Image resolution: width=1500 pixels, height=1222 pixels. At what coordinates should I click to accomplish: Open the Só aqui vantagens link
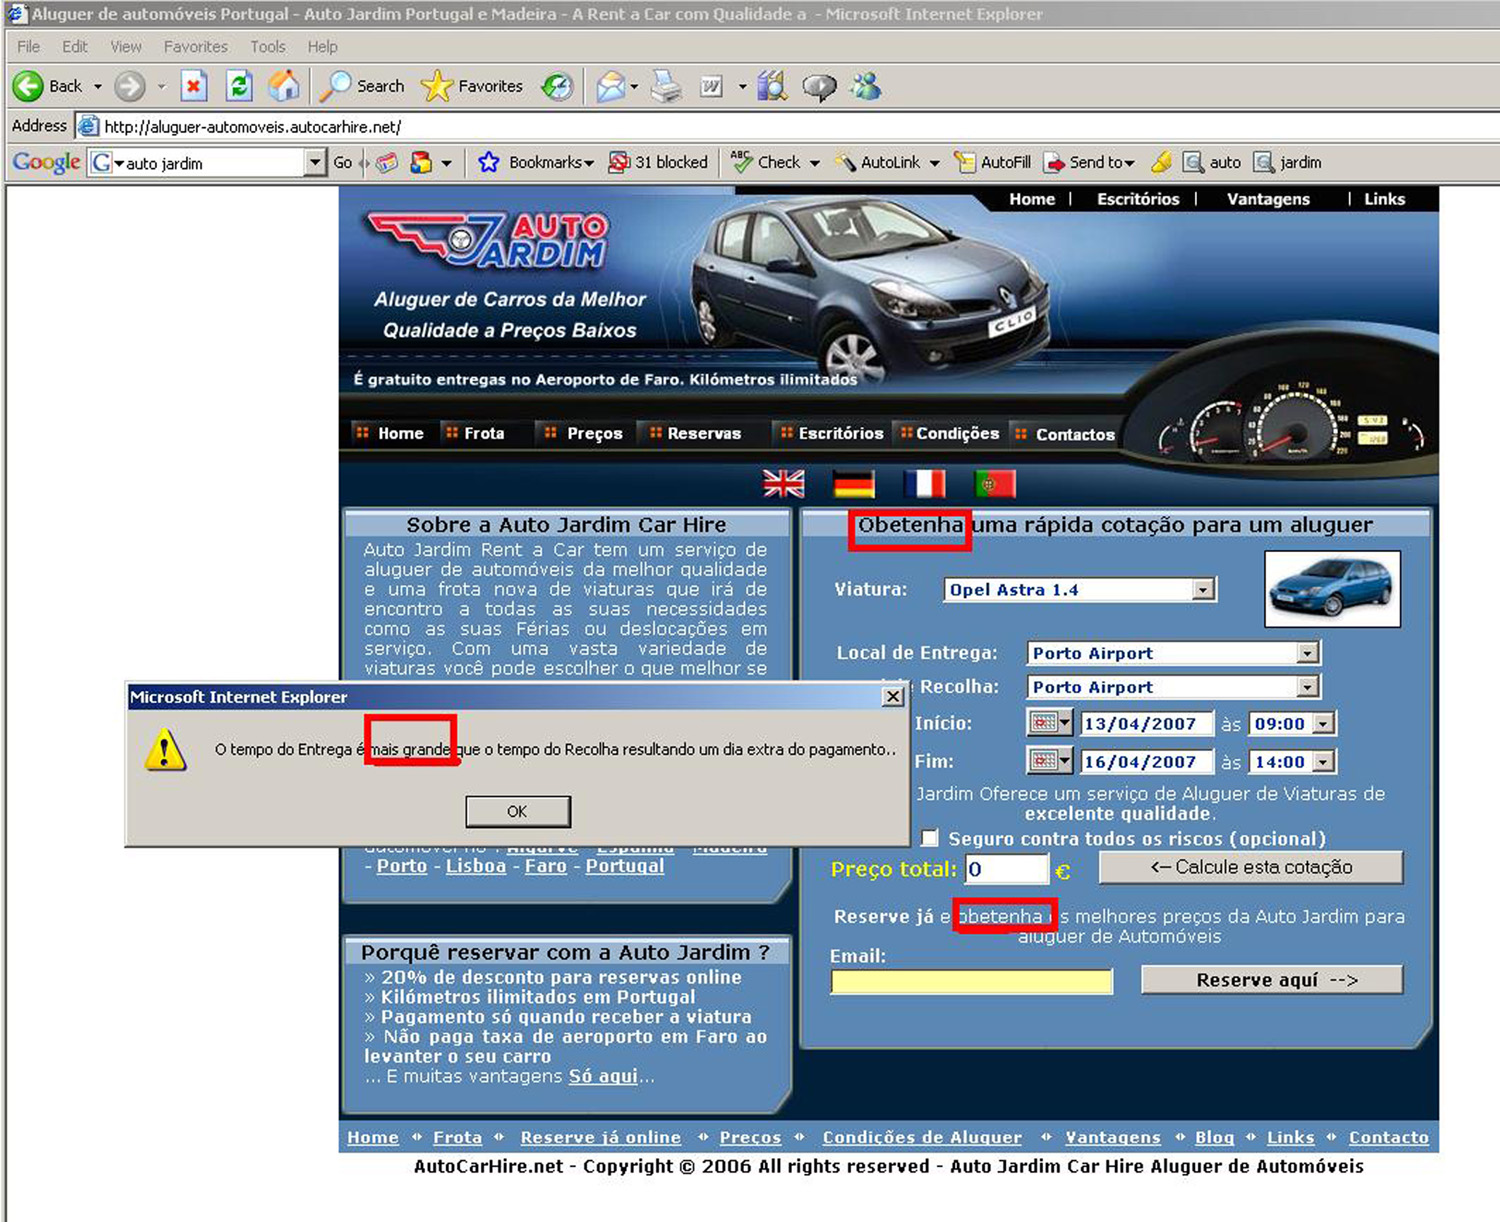[x=603, y=1076]
